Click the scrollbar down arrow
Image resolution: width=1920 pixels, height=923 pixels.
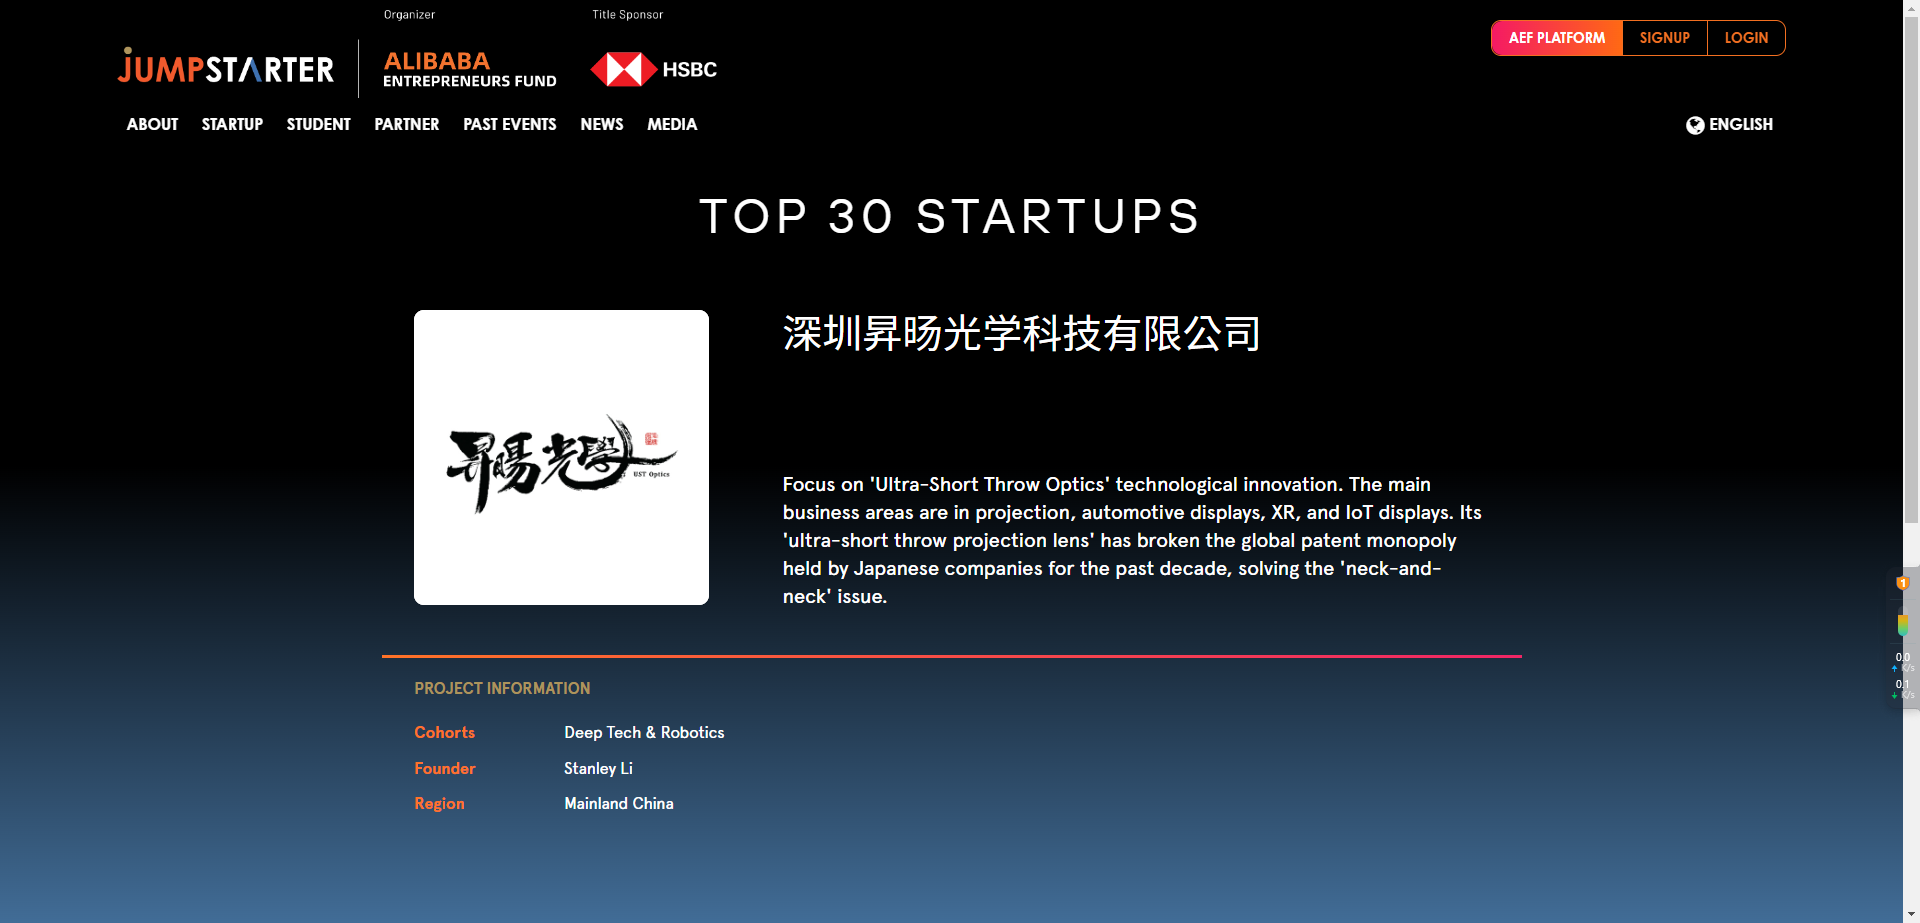point(1911,914)
